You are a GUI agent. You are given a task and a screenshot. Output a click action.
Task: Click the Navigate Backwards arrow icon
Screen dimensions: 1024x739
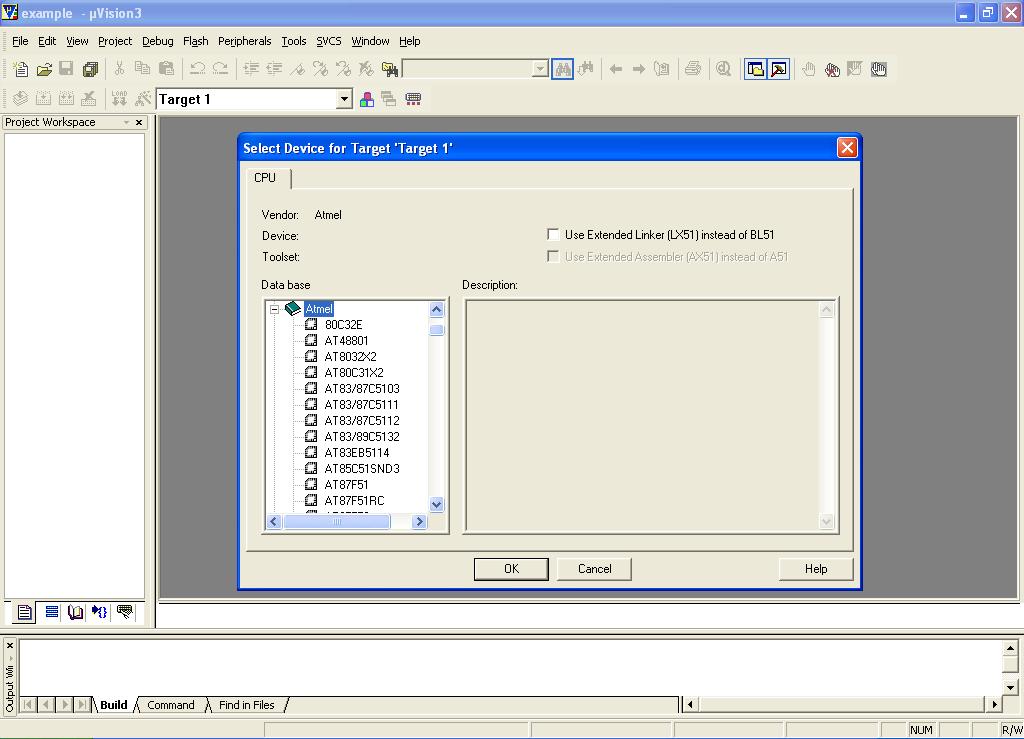[615, 69]
